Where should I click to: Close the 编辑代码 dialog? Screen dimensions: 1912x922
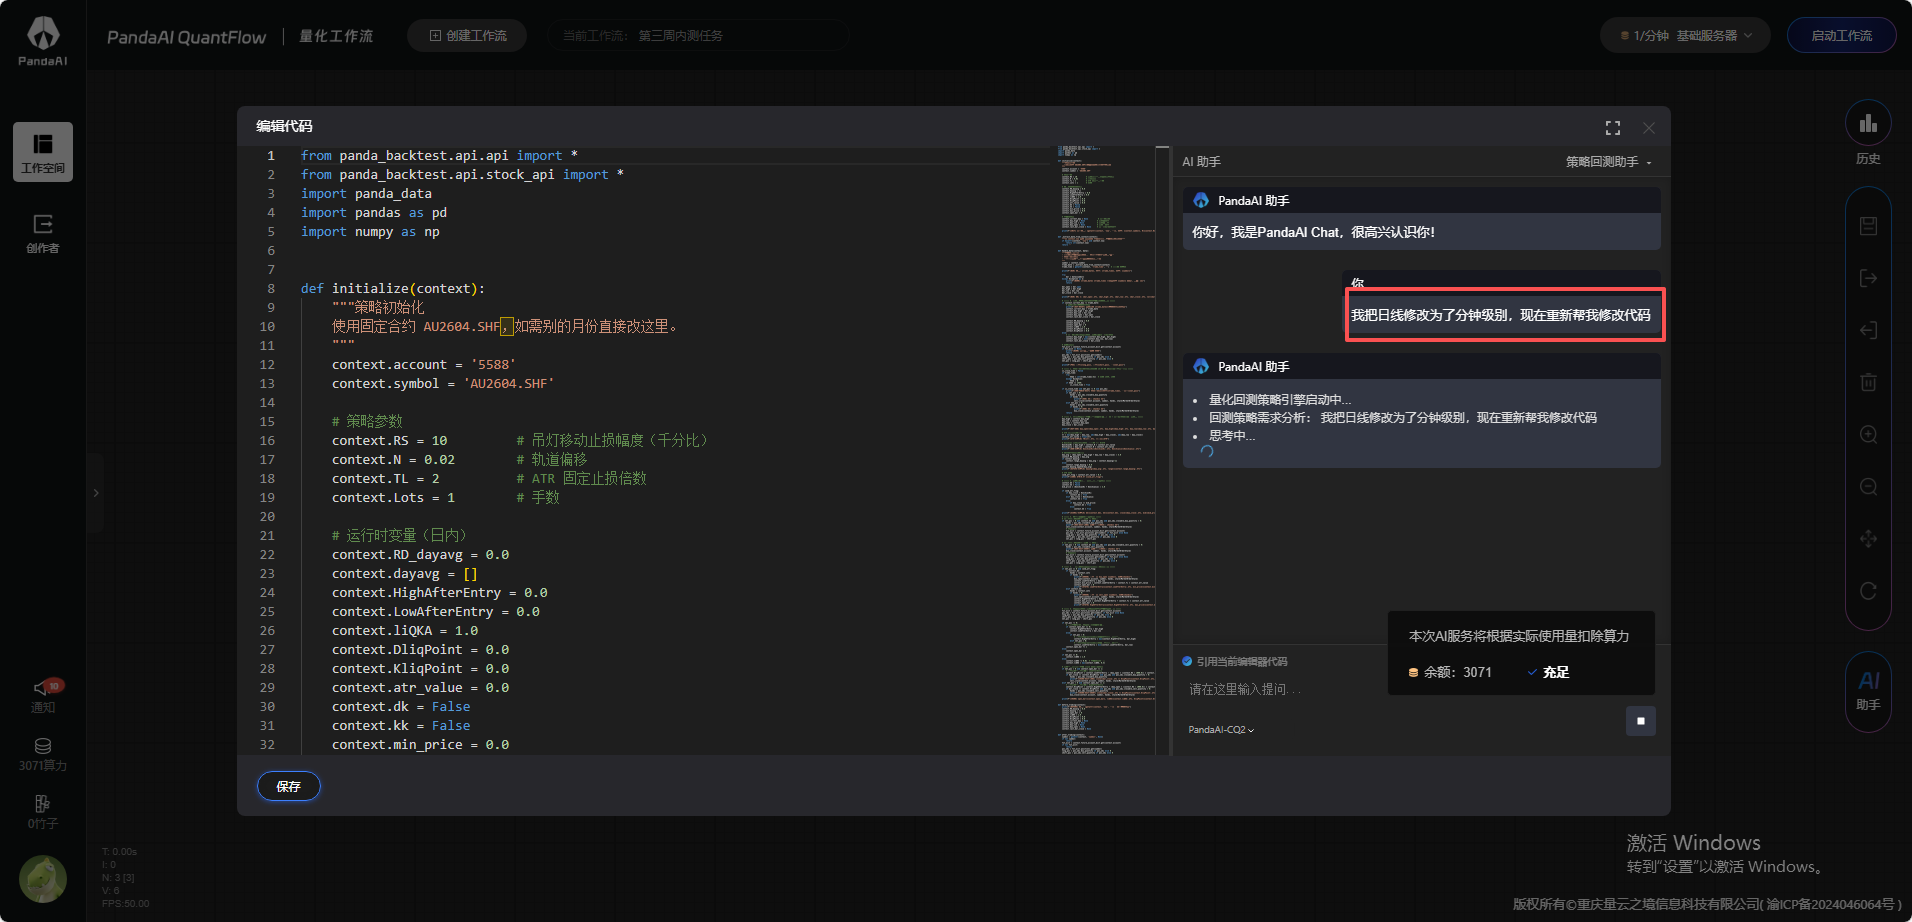[x=1649, y=128]
